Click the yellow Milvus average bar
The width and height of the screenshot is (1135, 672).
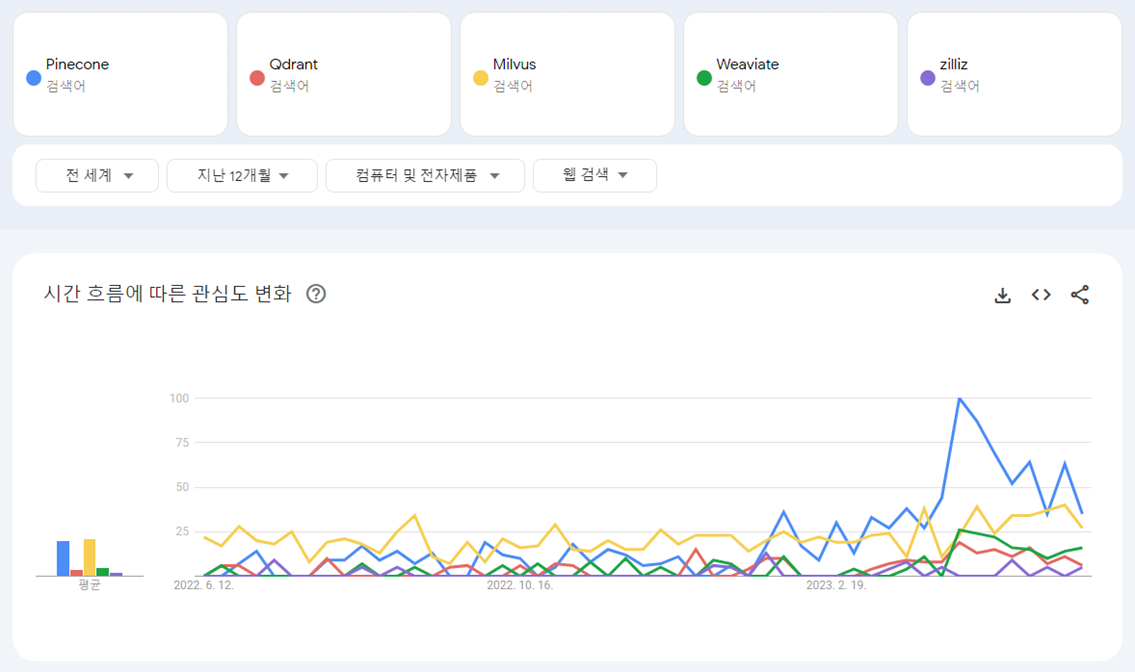[89, 558]
